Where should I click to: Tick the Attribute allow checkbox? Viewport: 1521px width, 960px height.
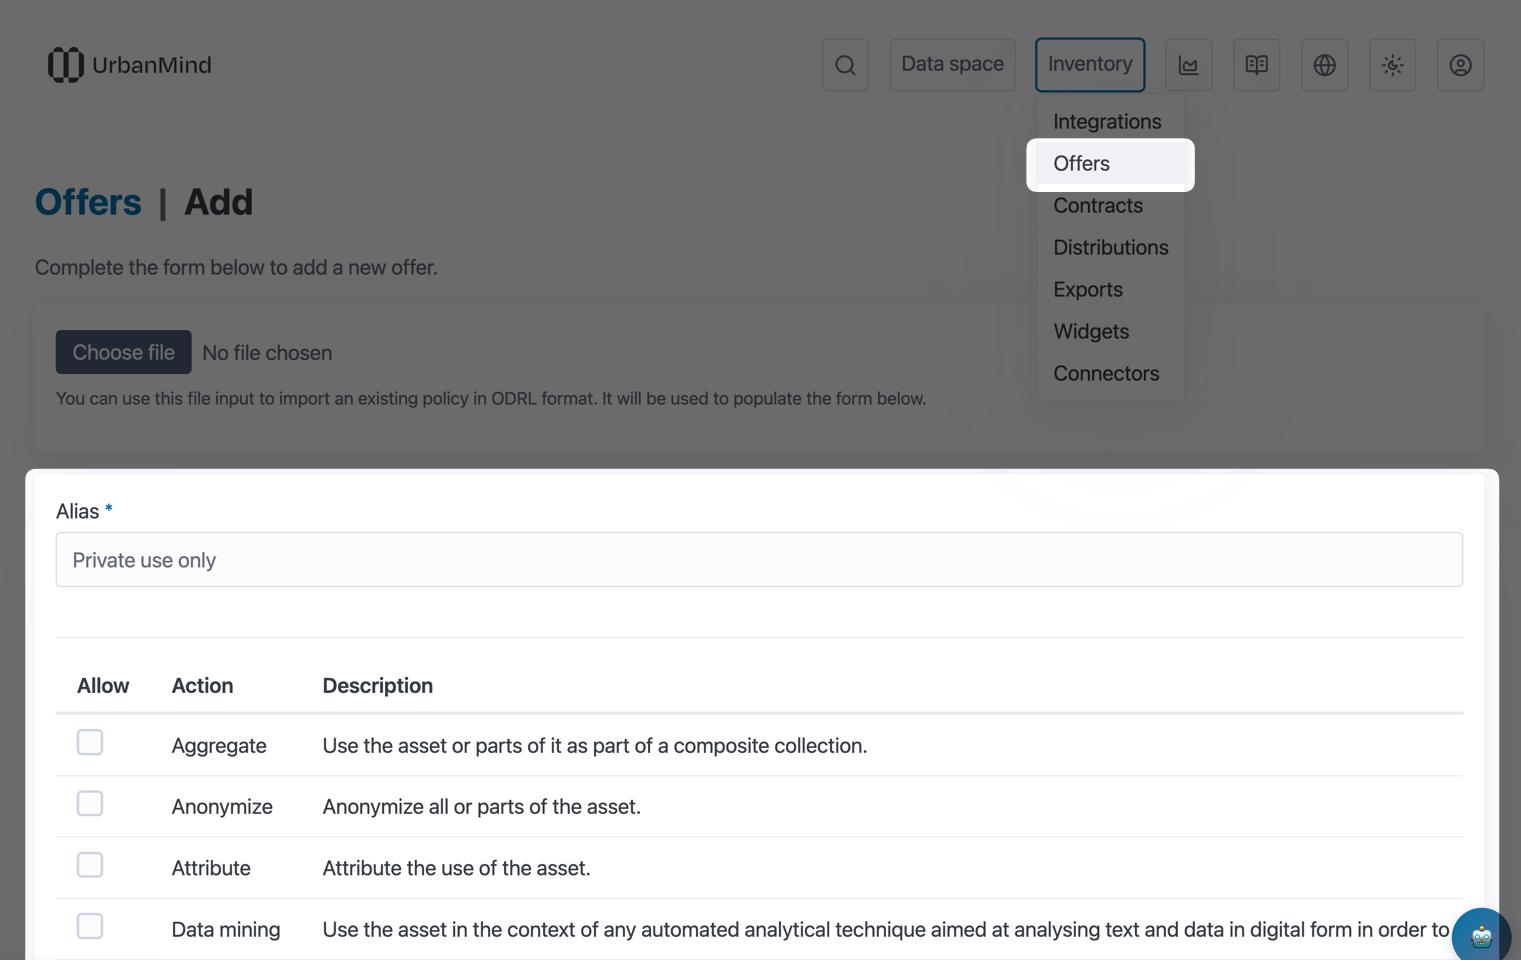pos(90,865)
